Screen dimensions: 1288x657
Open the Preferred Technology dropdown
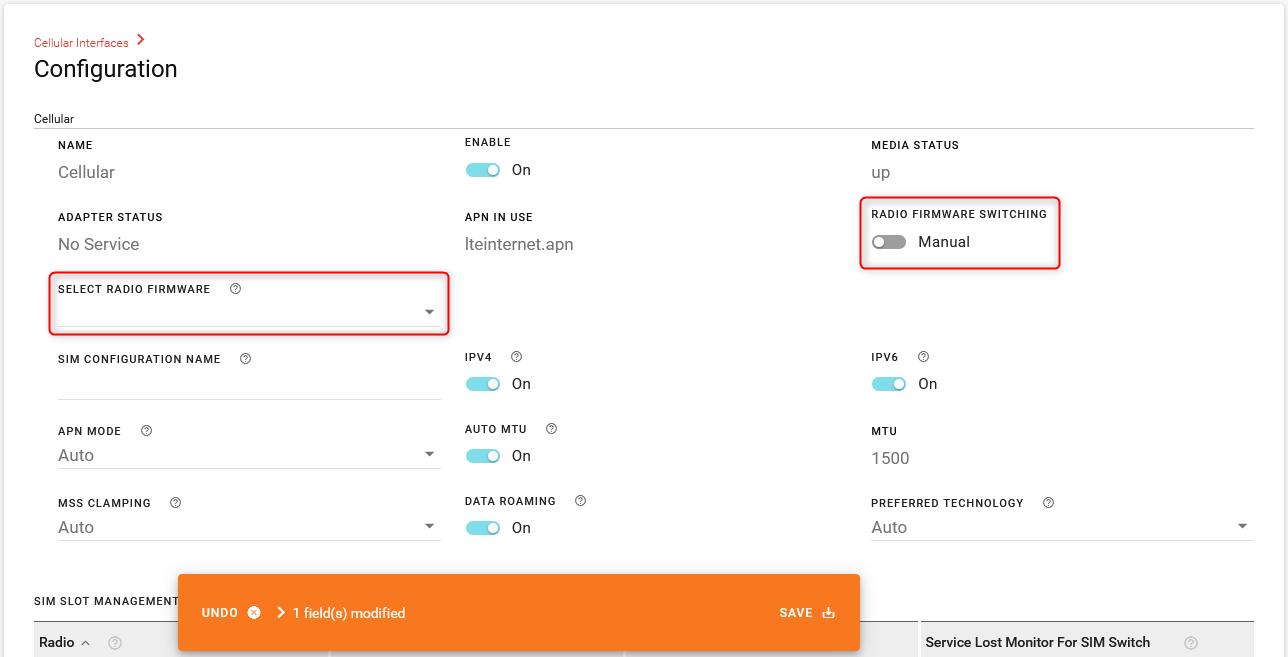[1061, 527]
